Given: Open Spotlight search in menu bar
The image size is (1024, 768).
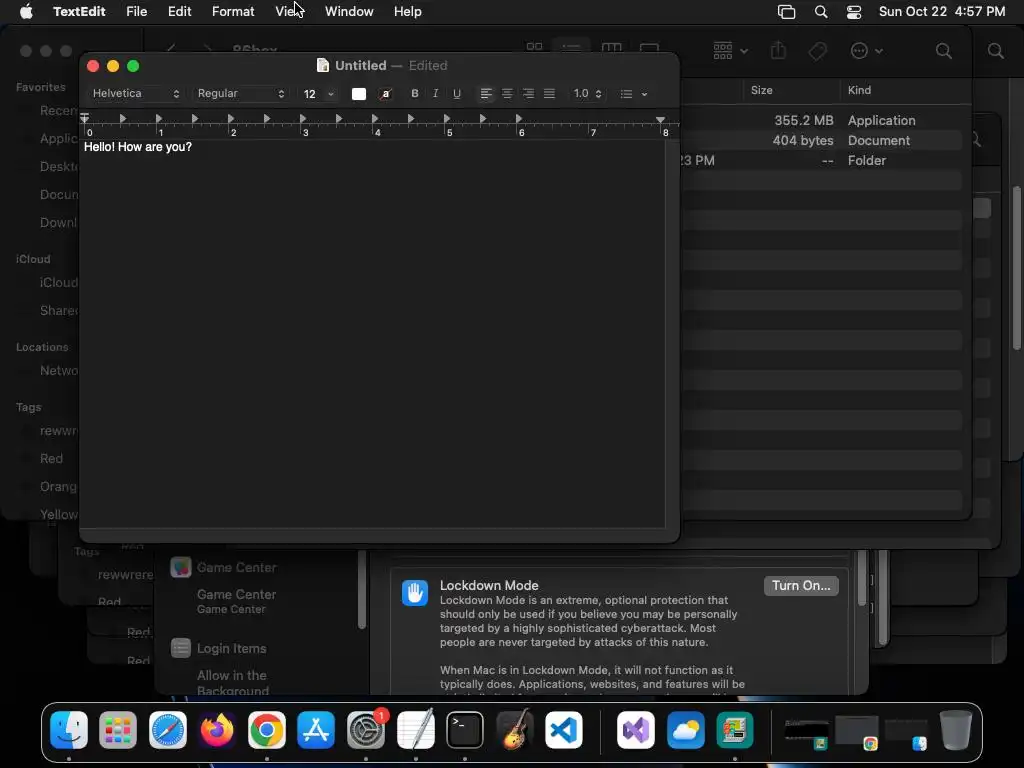Looking at the screenshot, I should (x=821, y=12).
